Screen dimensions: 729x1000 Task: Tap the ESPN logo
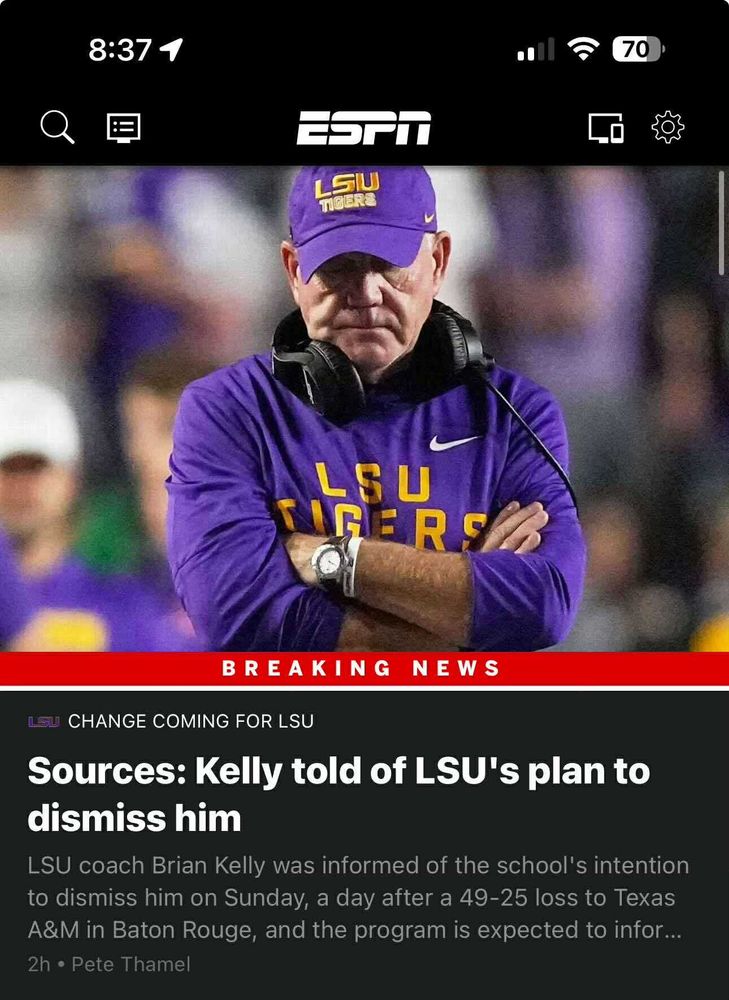(x=364, y=128)
